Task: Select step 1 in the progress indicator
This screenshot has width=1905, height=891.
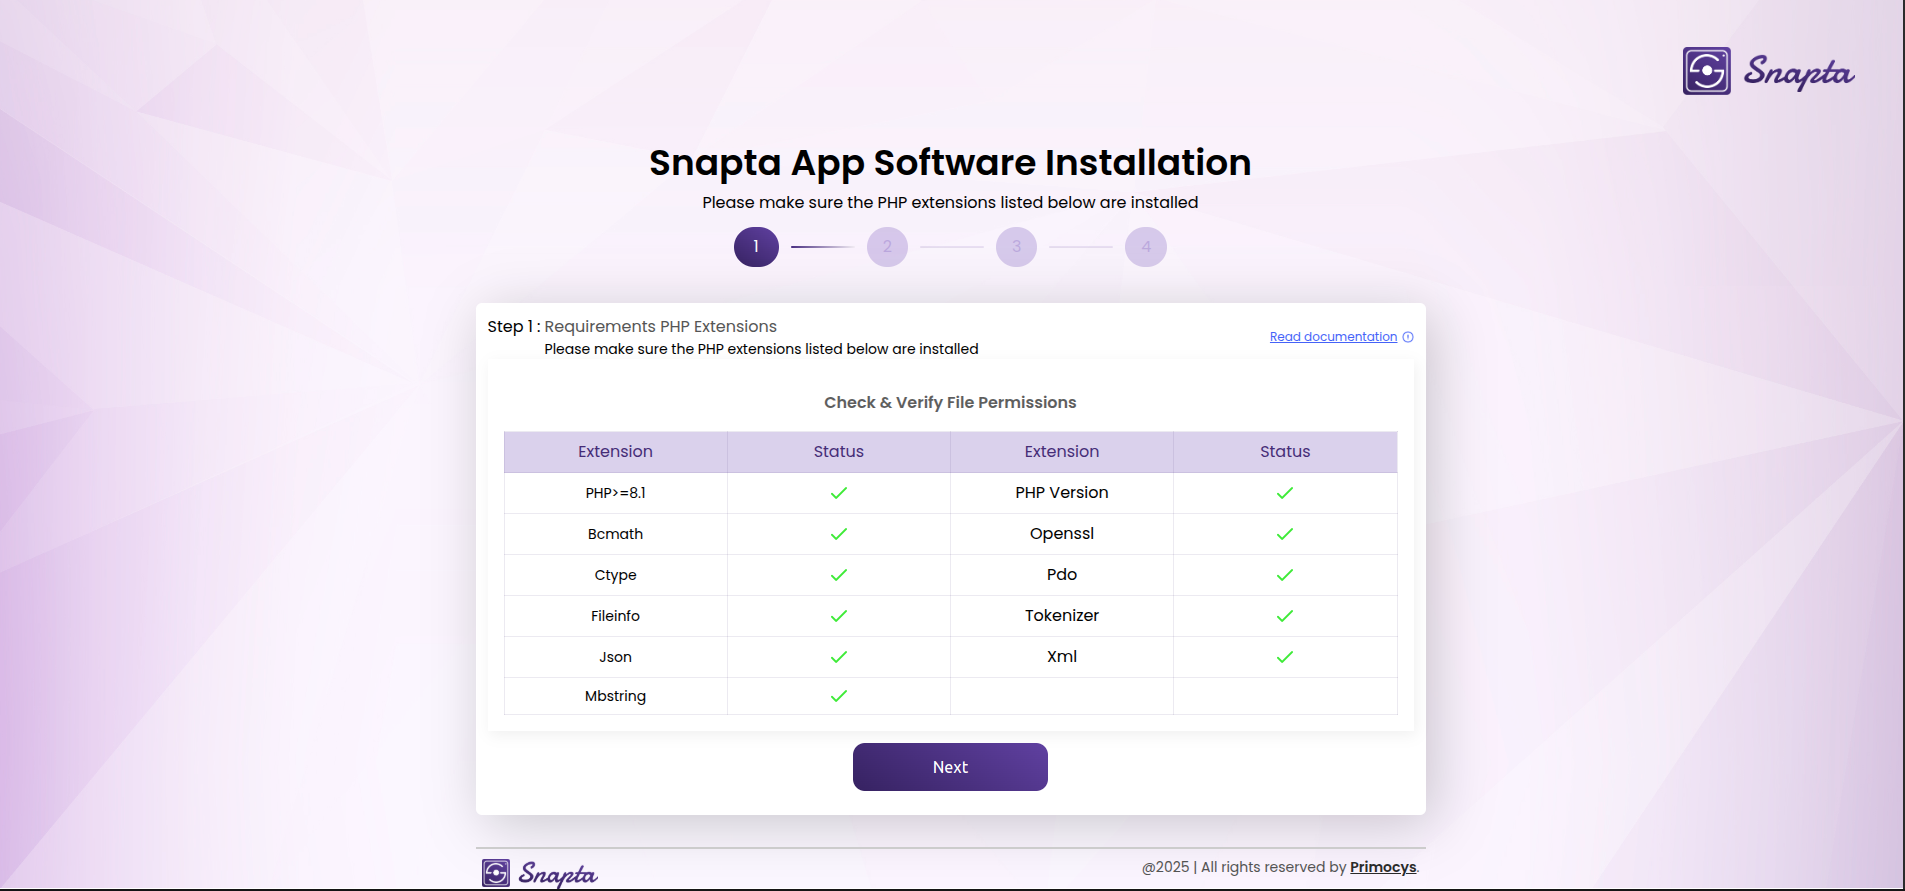Action: coord(756,247)
